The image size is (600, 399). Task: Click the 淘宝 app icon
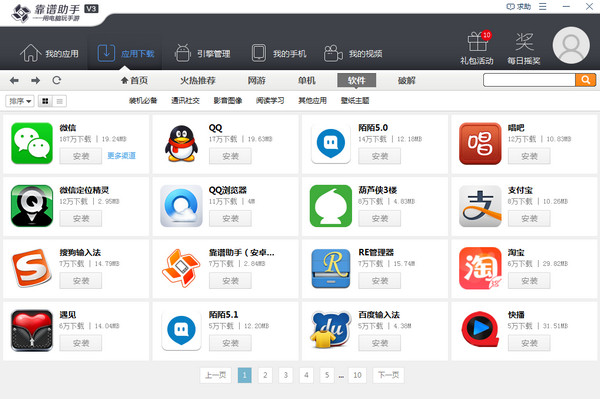coord(480,268)
